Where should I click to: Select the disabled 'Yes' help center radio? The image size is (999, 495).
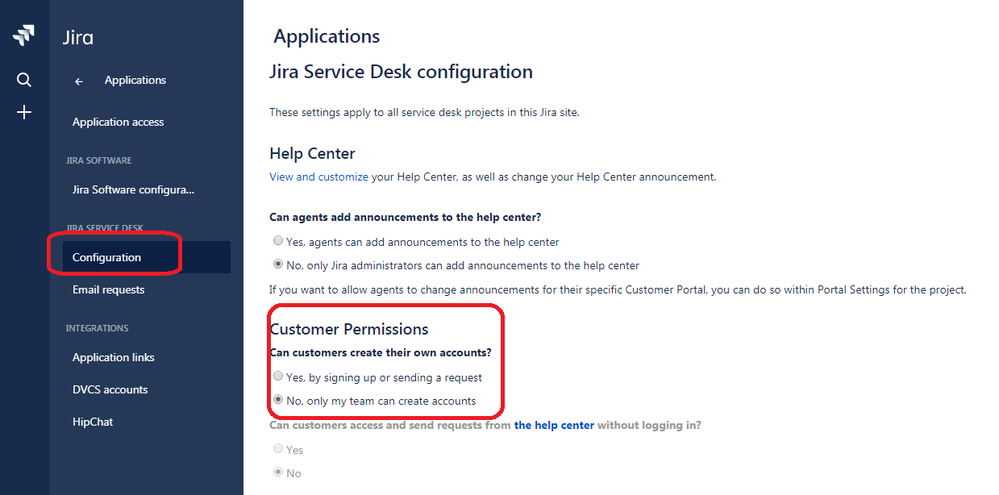tap(278, 450)
